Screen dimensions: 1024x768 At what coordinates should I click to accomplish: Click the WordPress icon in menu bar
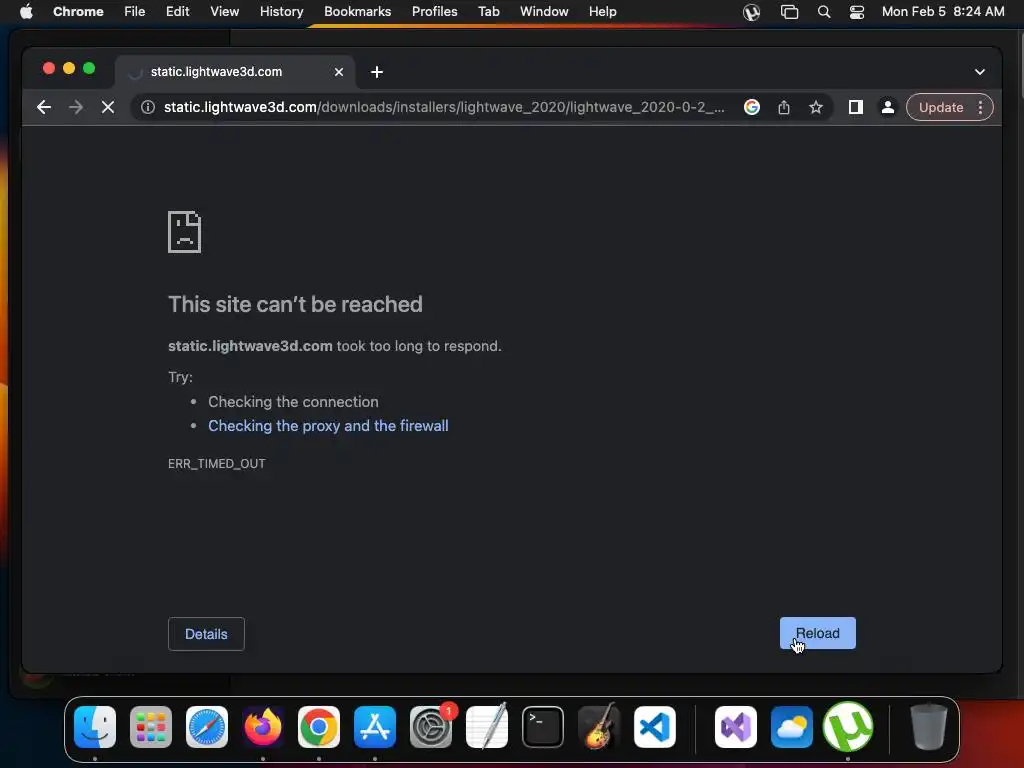[x=752, y=12]
